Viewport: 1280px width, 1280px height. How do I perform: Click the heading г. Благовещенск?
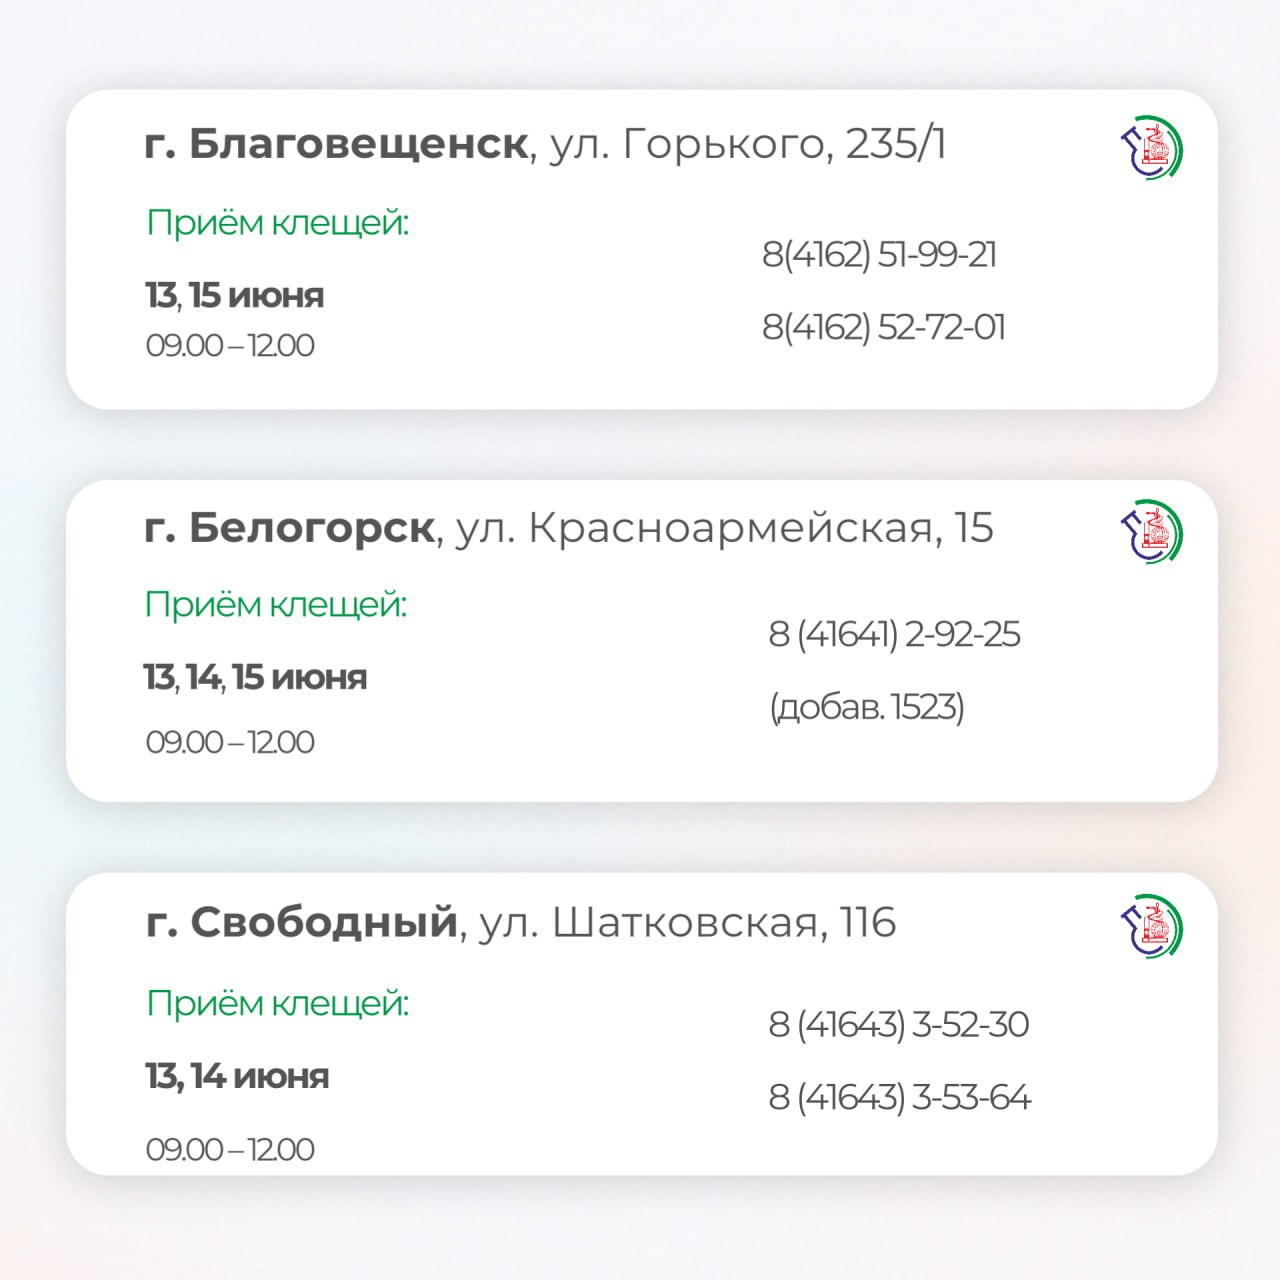[x=336, y=144]
